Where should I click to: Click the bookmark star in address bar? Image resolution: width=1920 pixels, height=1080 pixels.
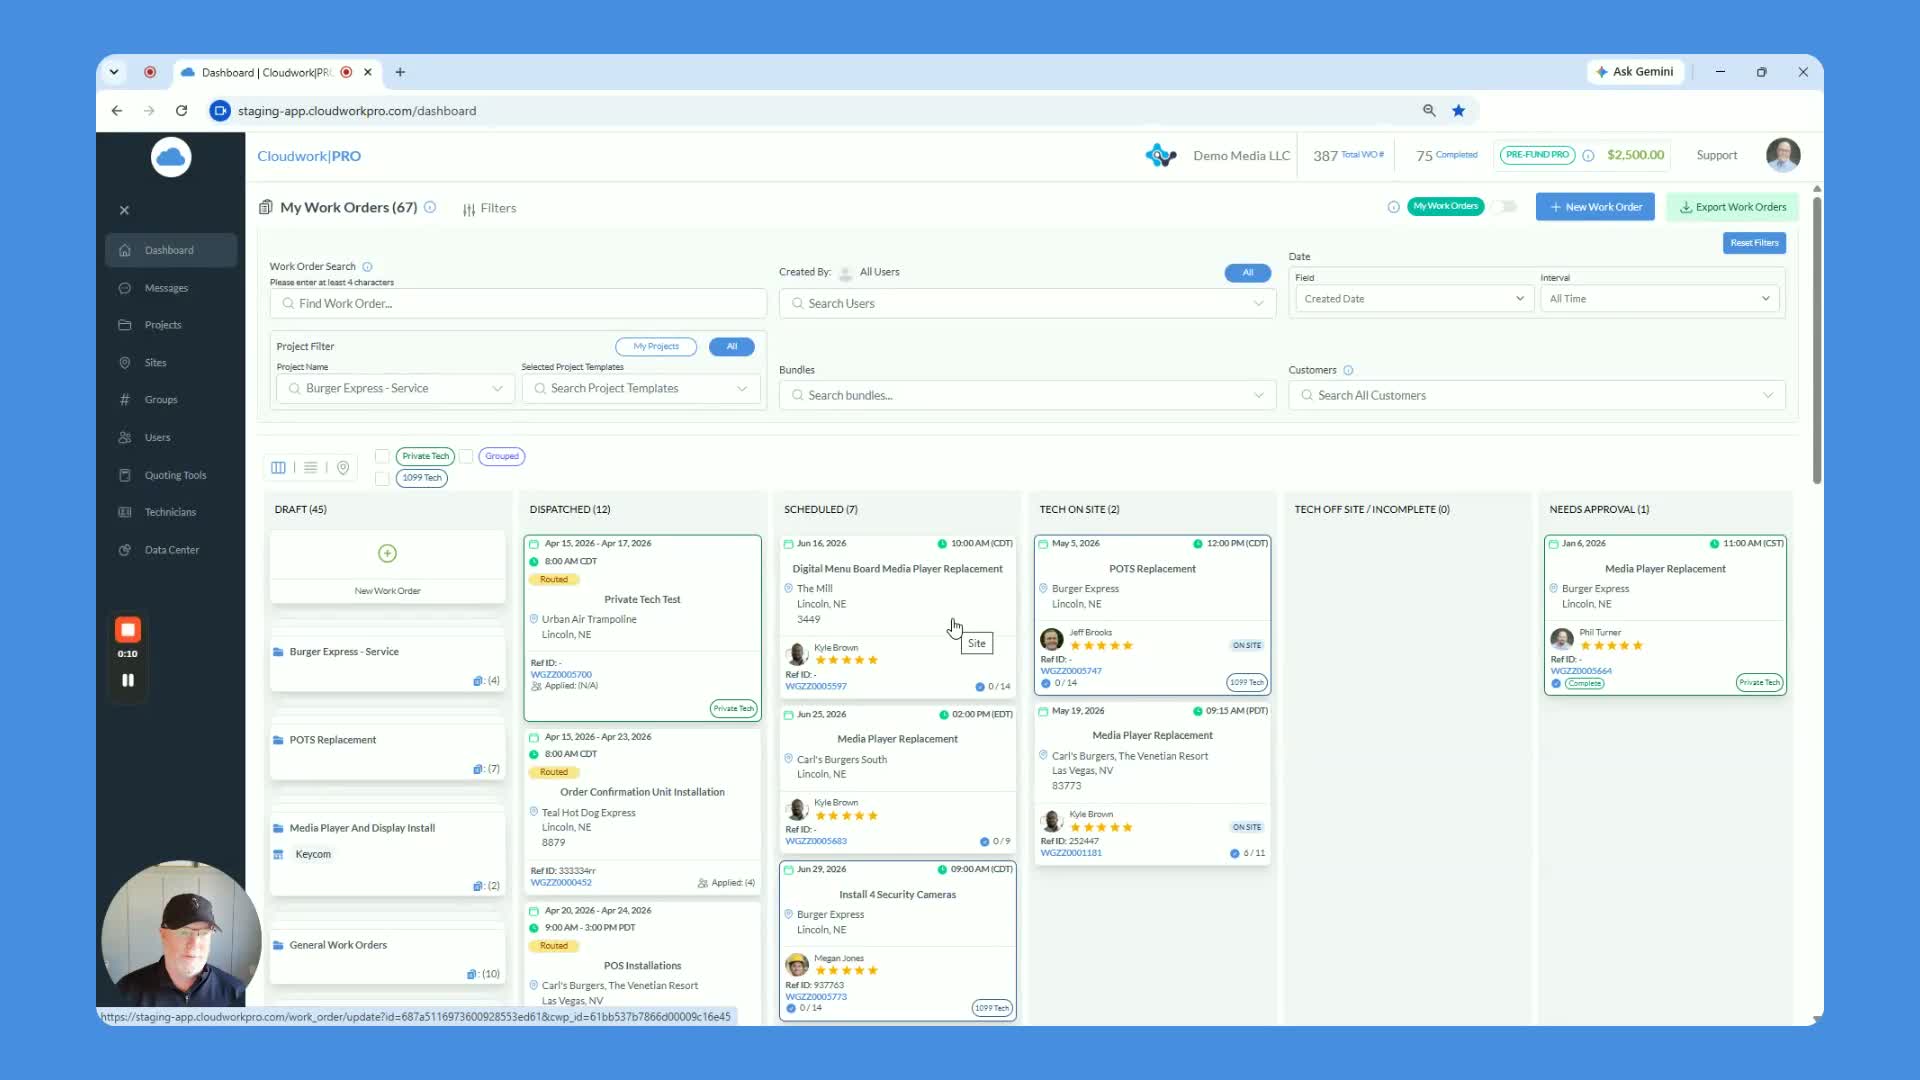[1459, 111]
